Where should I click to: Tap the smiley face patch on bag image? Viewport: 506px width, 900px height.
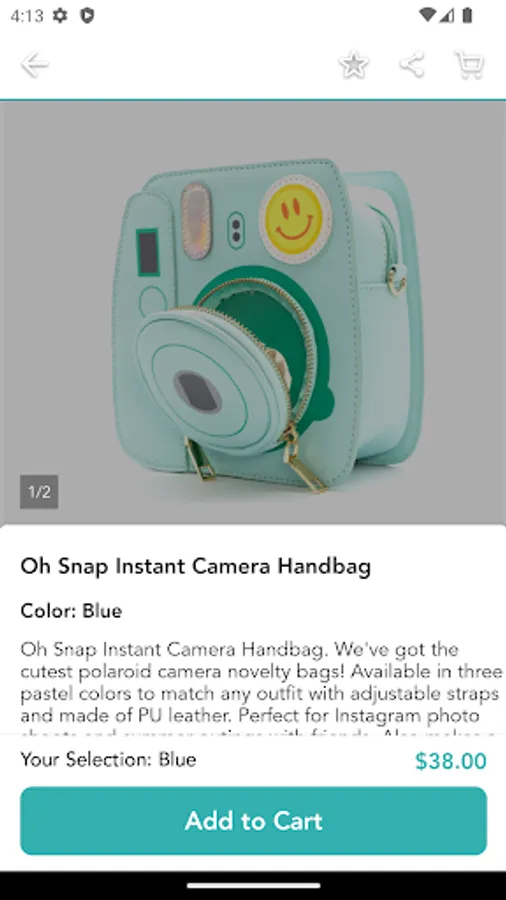point(295,219)
